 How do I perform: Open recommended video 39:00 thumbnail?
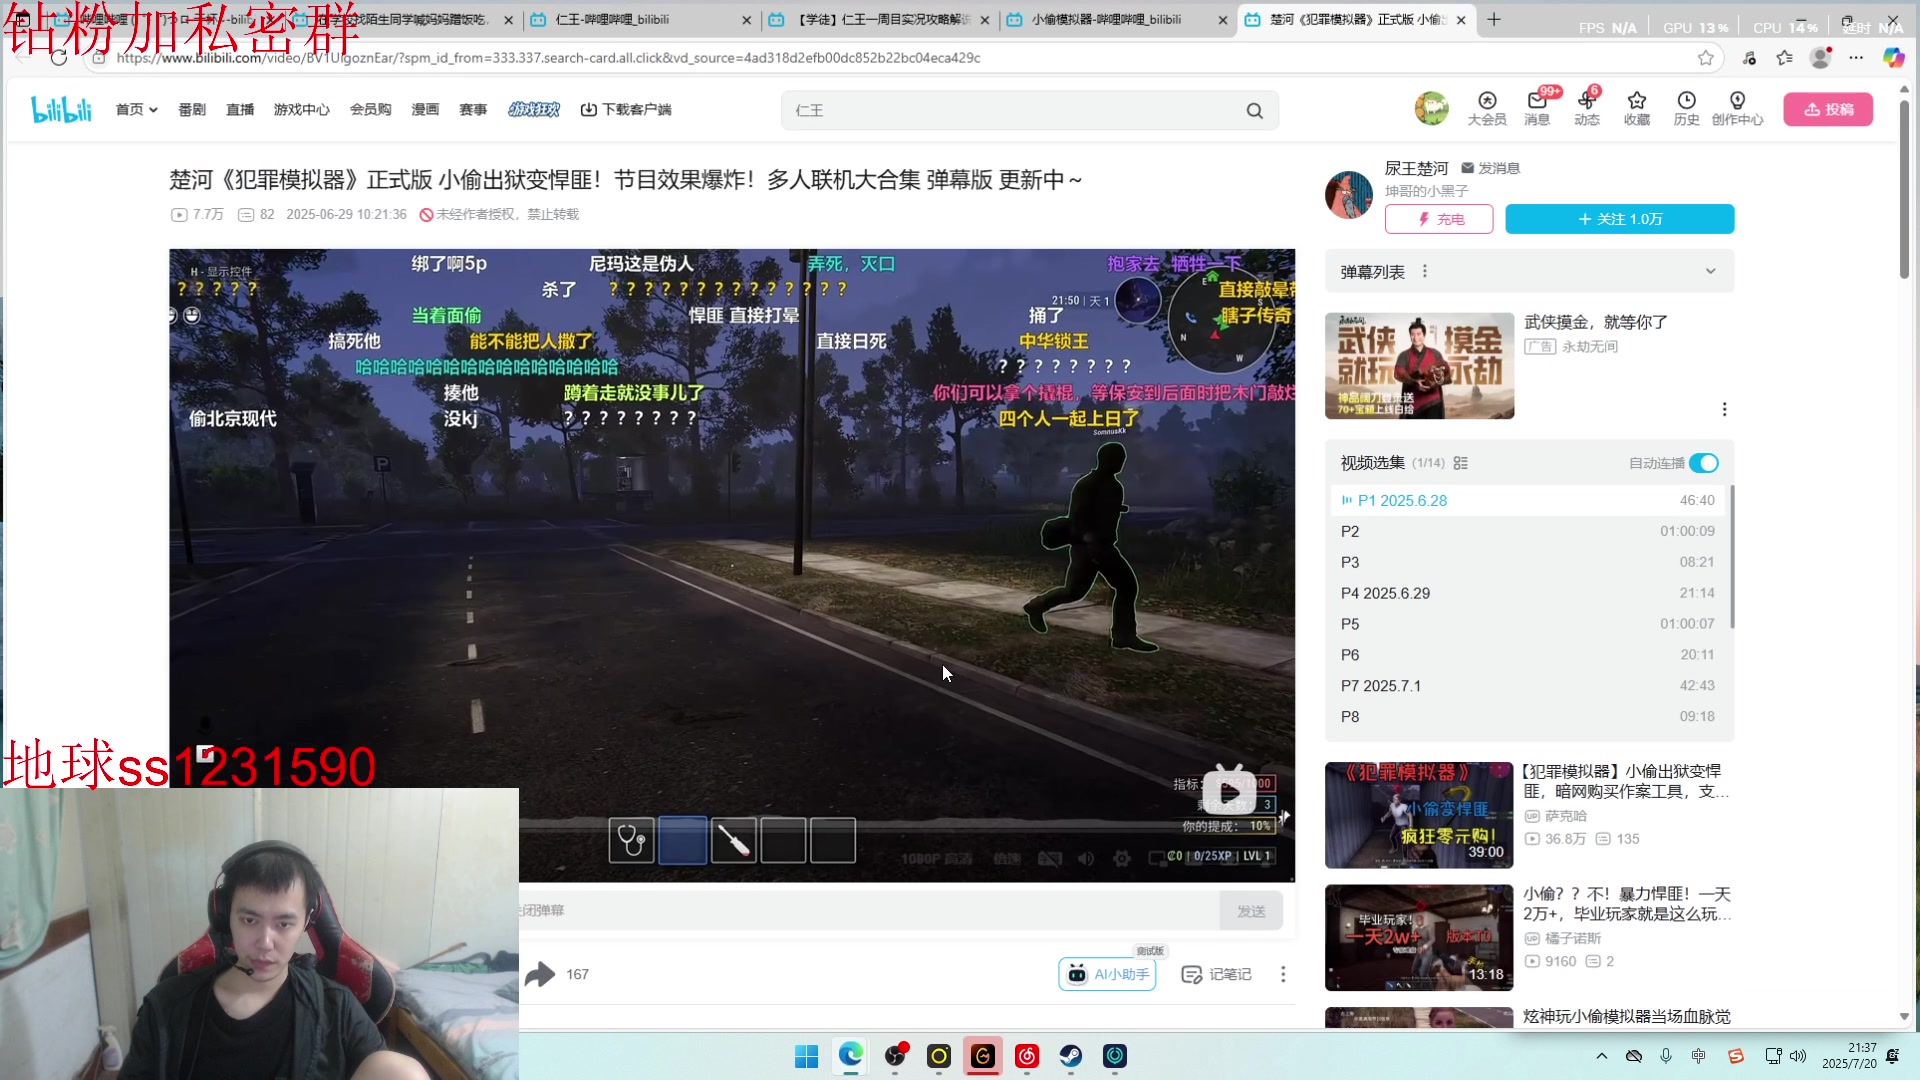coord(1419,815)
